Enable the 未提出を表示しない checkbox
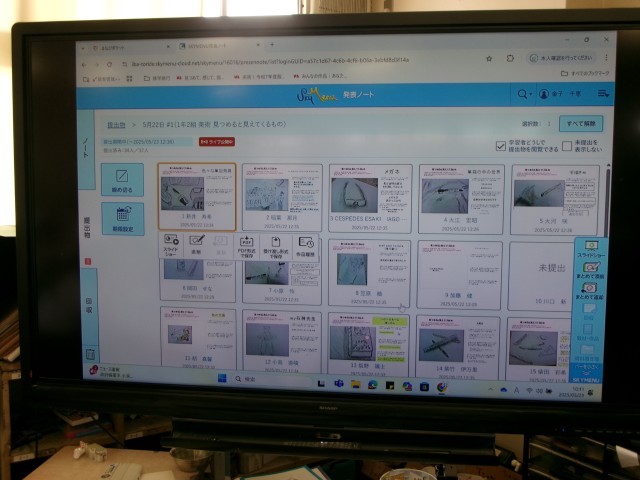Viewport: 640px width, 480px height. tap(567, 146)
